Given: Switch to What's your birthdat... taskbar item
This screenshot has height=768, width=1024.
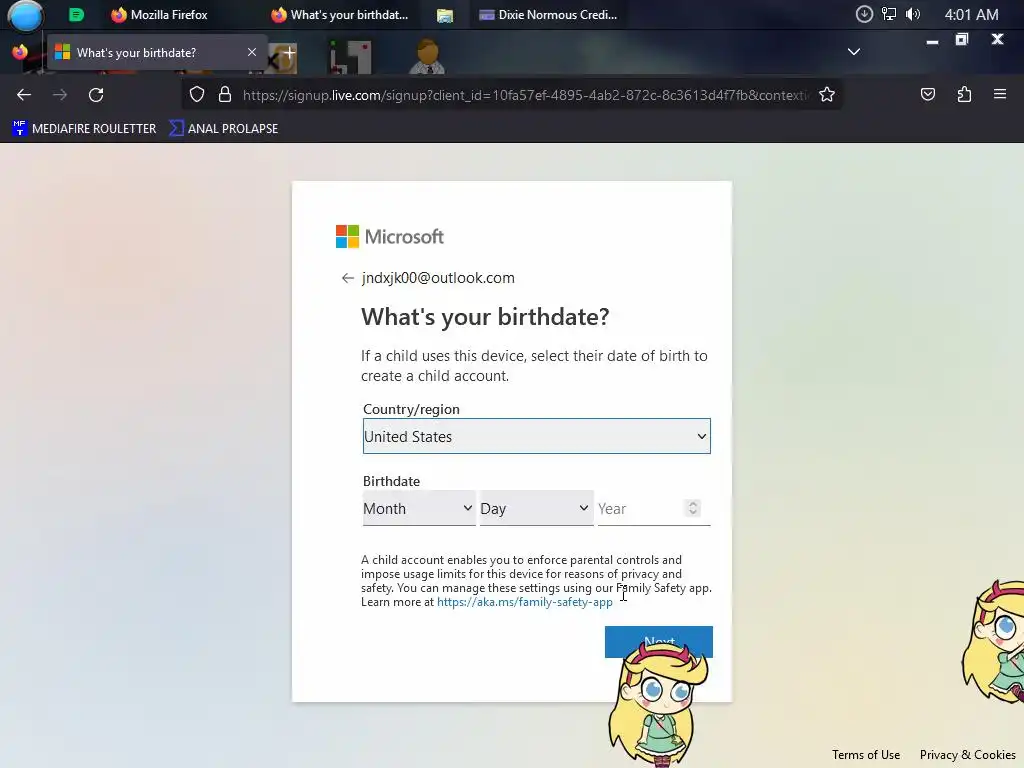Looking at the screenshot, I should coord(339,14).
